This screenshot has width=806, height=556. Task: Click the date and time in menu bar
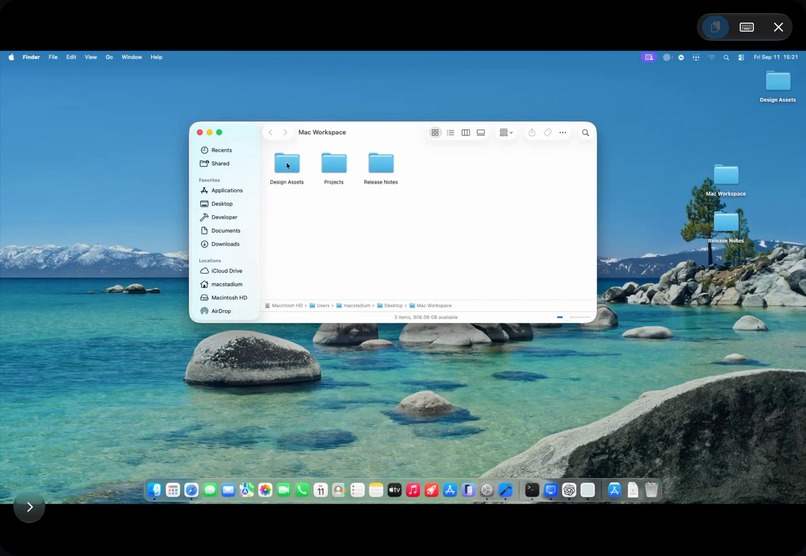776,57
